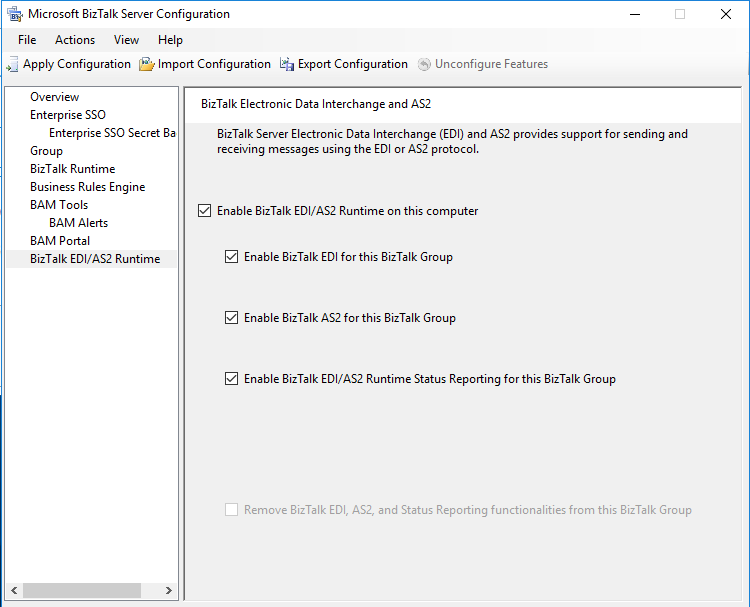Screen dimensions: 750x607
Task: Toggle Enable BizTalk AS2 for this BizTalk Group
Action: click(232, 318)
